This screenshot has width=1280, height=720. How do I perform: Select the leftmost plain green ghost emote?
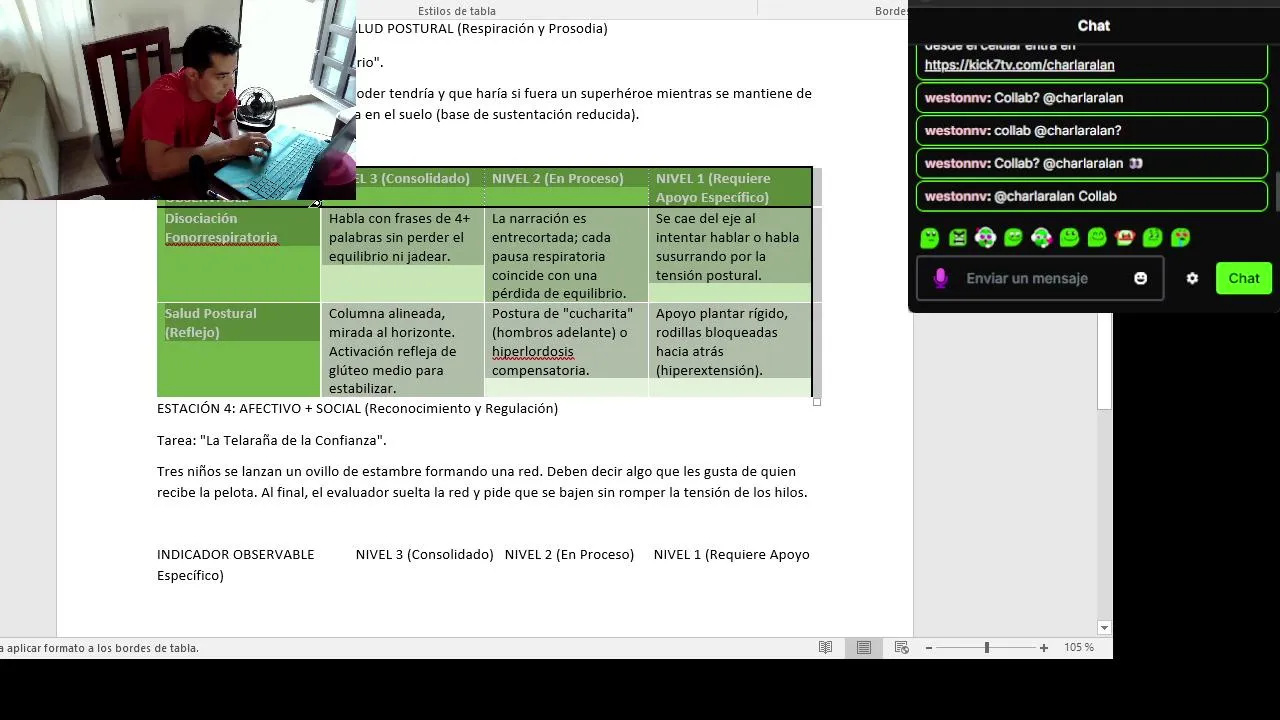pos(930,237)
